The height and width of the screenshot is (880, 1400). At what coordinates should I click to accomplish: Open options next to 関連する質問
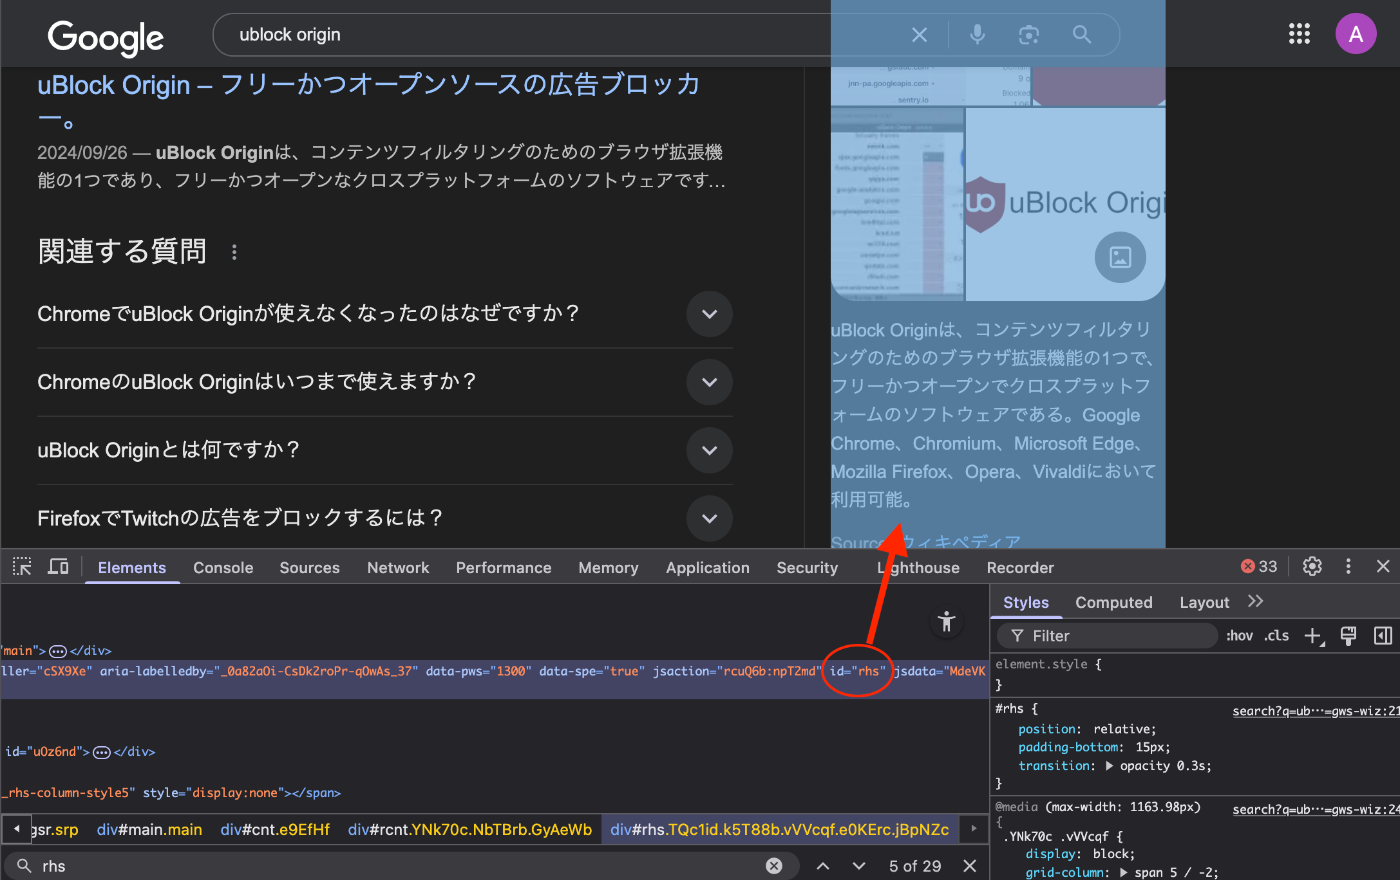pyautogui.click(x=234, y=252)
